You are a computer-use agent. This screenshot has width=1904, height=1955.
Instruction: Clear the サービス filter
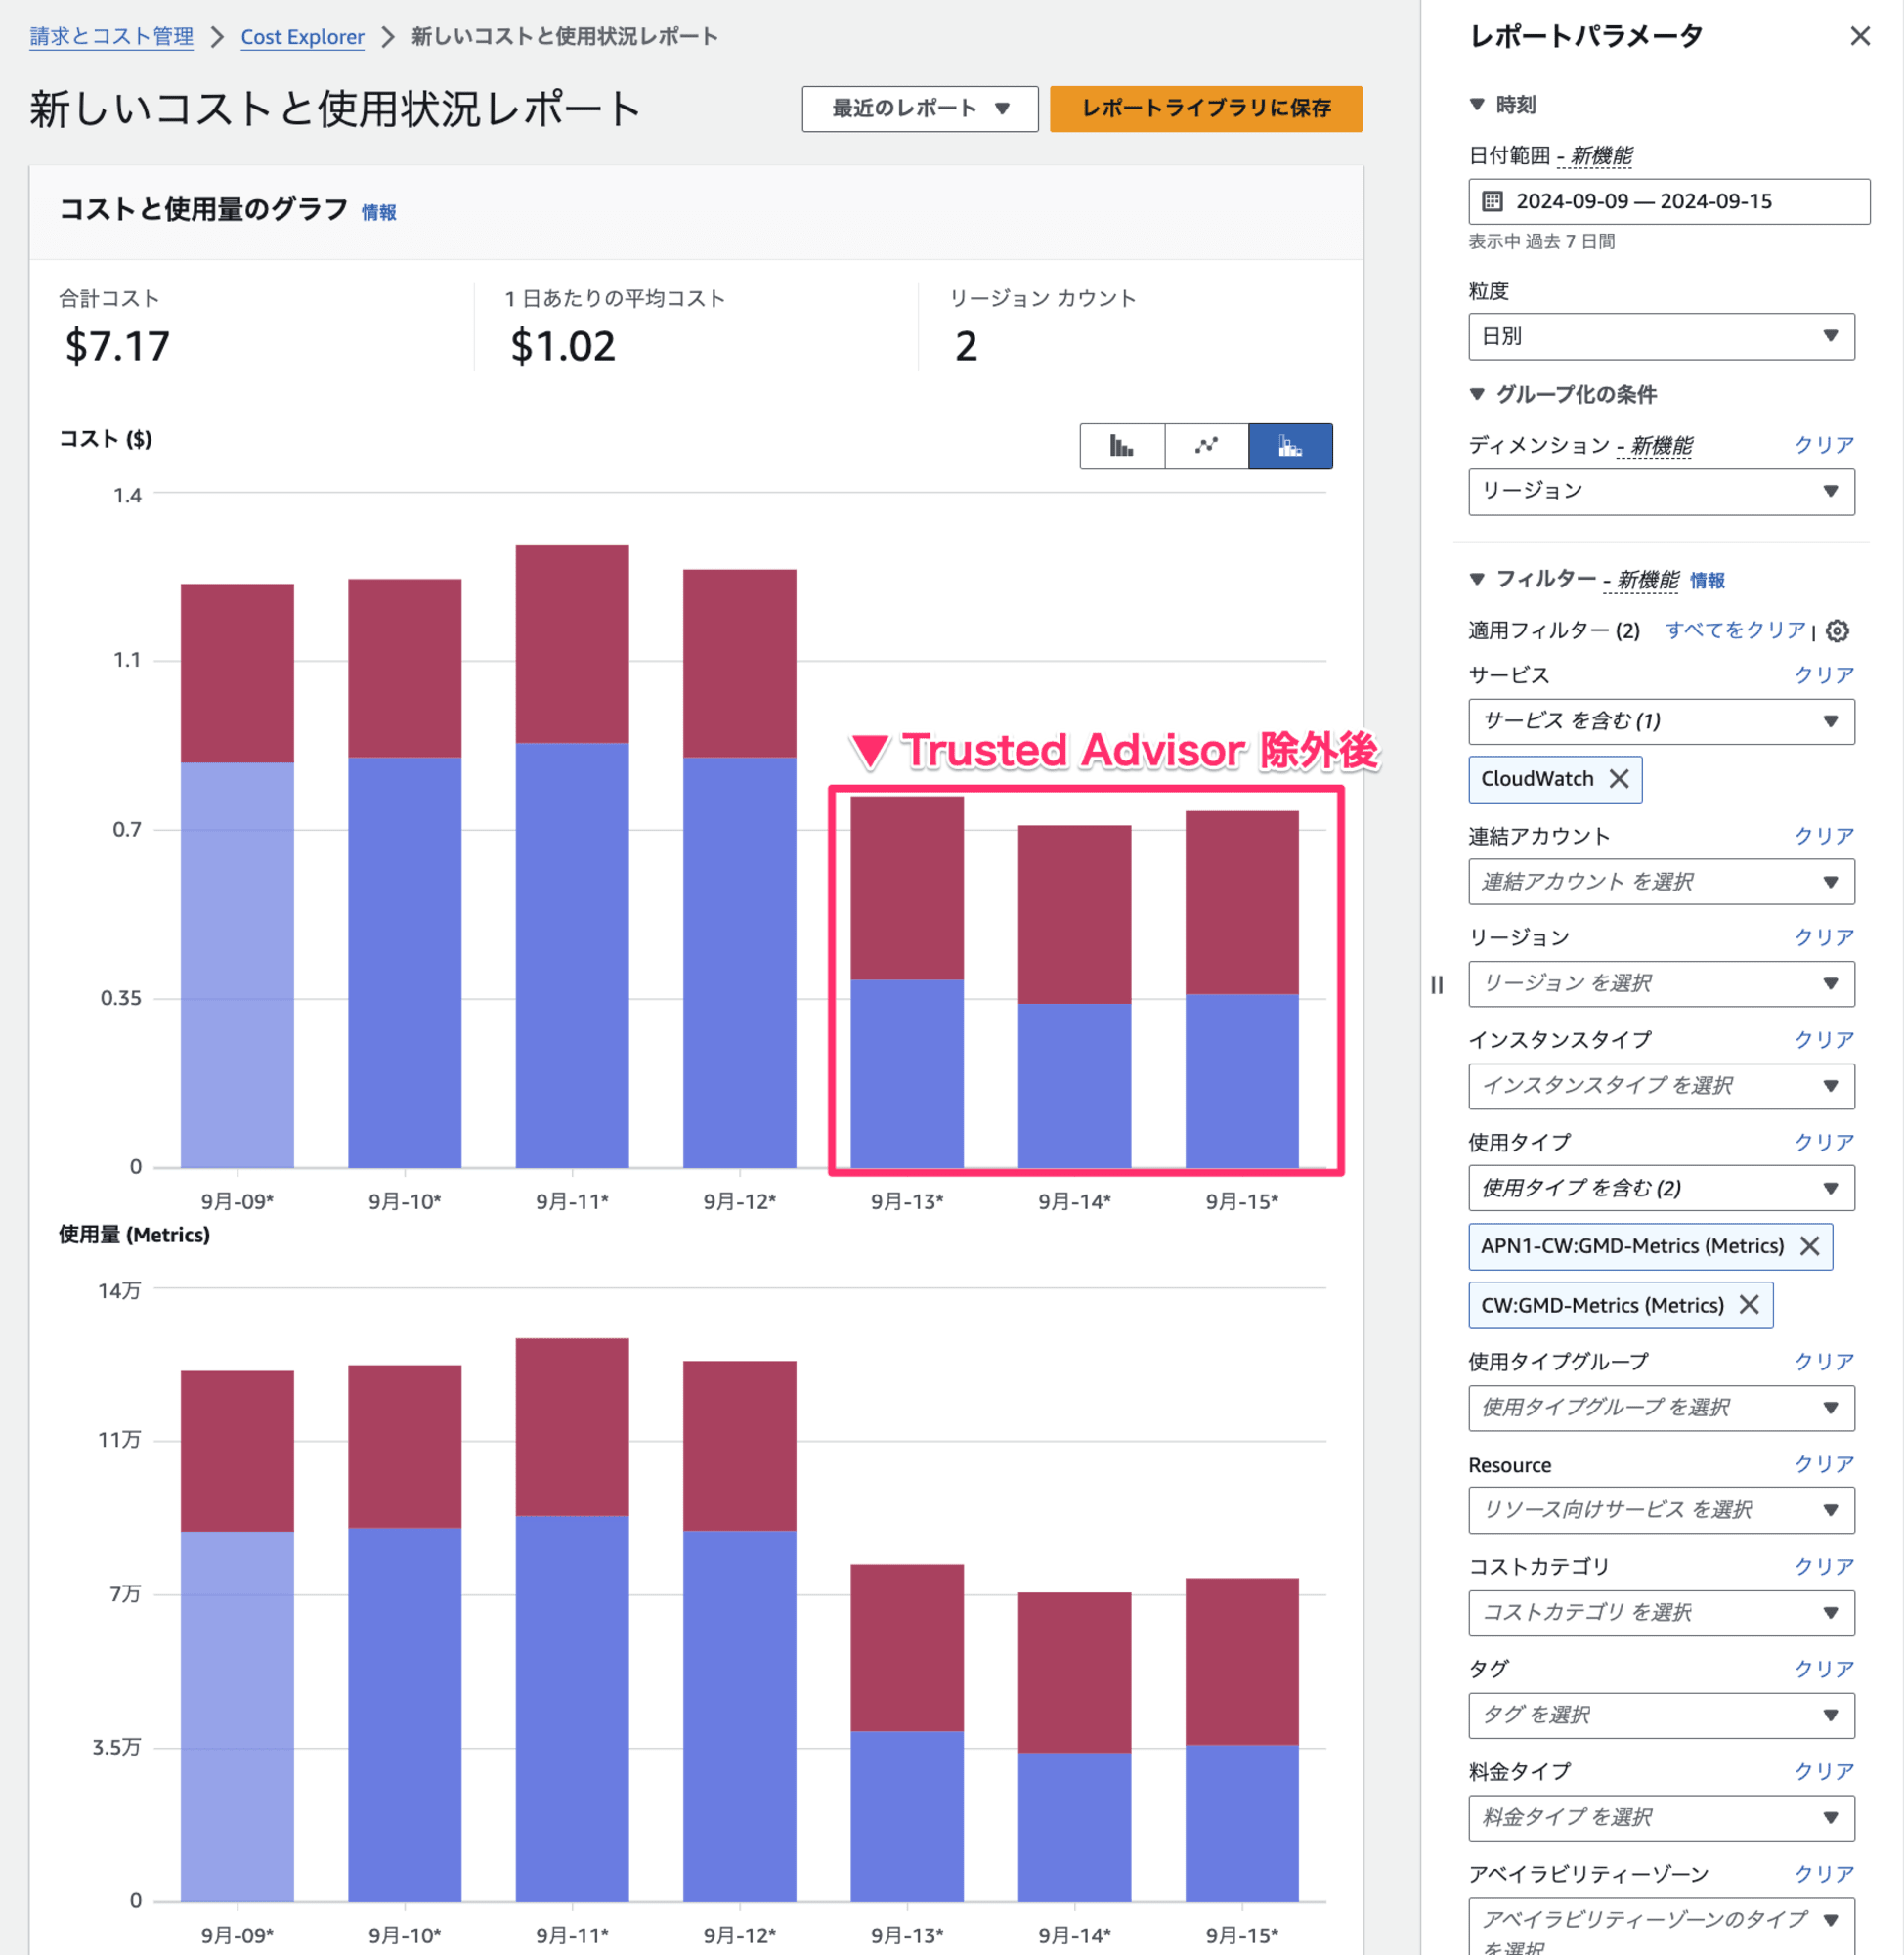(x=1824, y=675)
